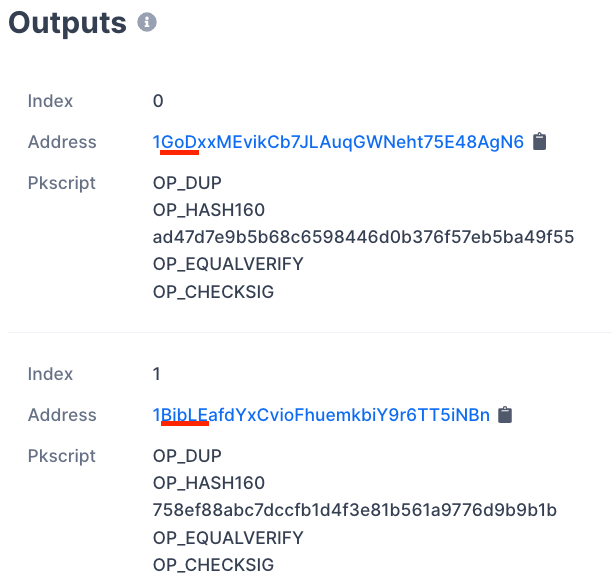
Task: Click OP_EQUALVERIFY in the first output's script
Action: coord(228,264)
